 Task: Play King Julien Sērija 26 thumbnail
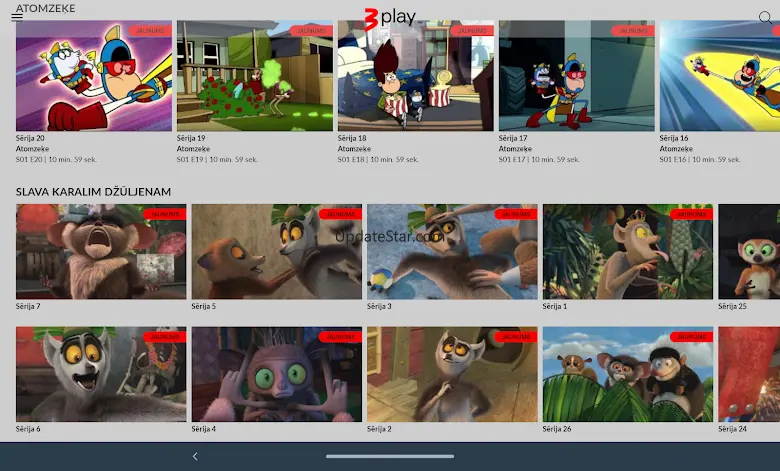click(628, 374)
